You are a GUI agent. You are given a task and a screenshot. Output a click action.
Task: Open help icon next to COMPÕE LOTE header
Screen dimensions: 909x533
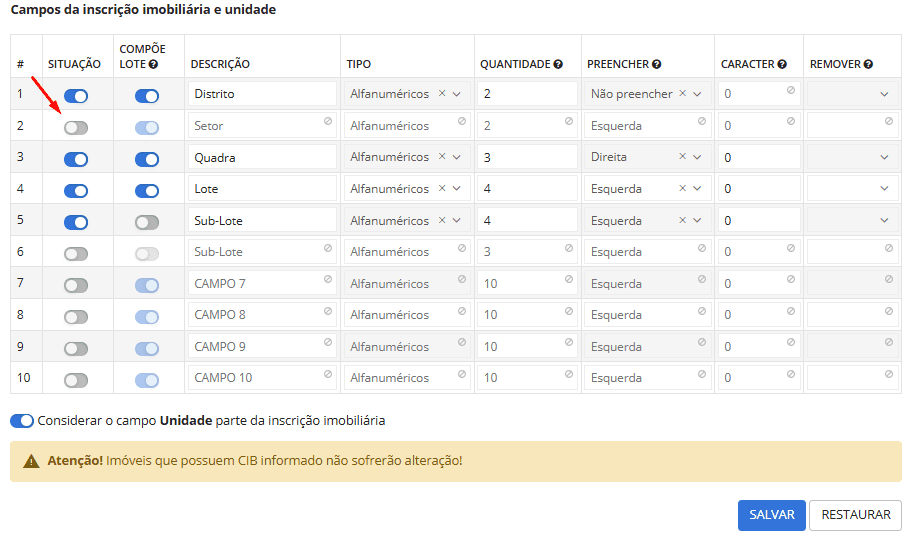153,64
